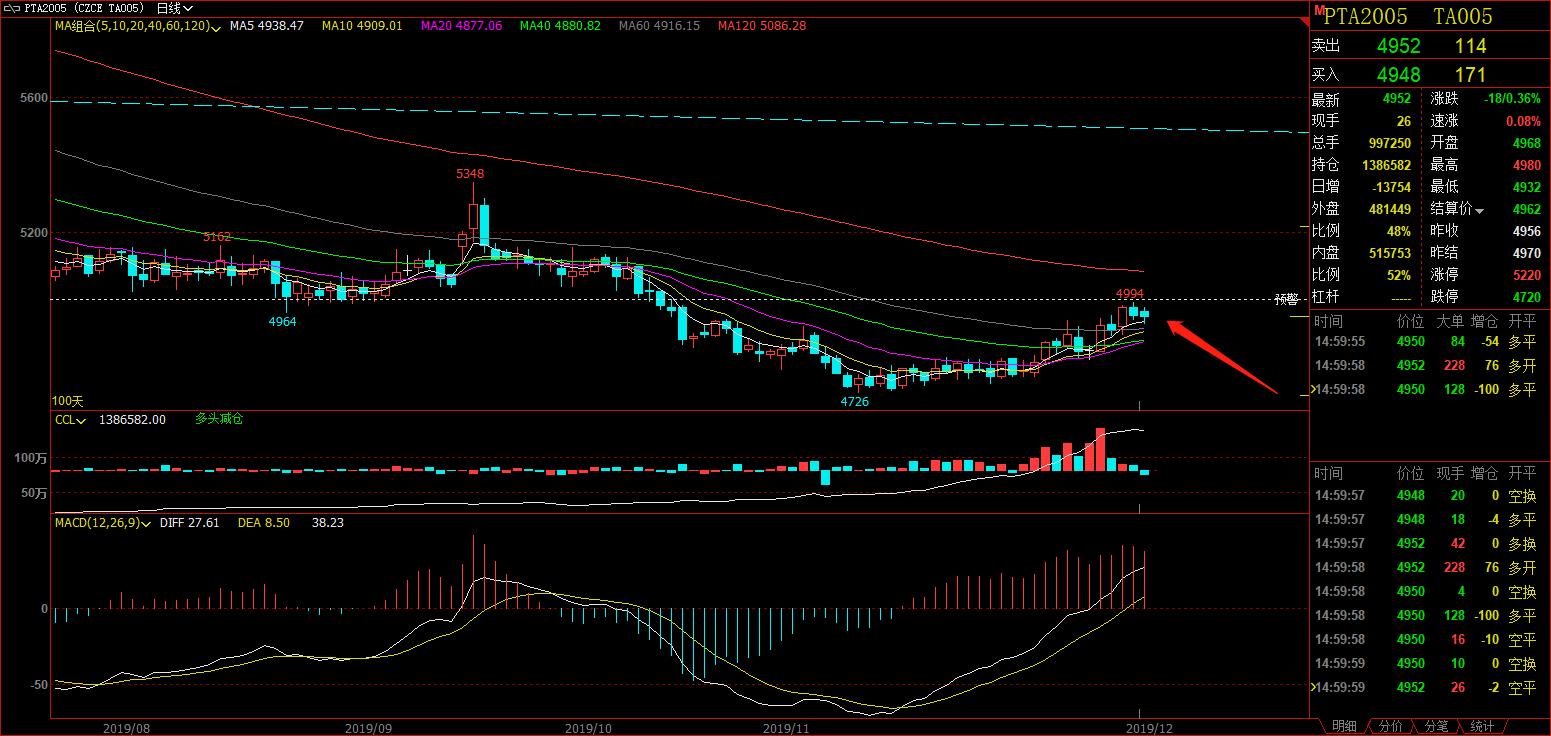Switch to the 分笔 tab
Image resolution: width=1551 pixels, height=736 pixels.
pyautogui.click(x=1436, y=726)
